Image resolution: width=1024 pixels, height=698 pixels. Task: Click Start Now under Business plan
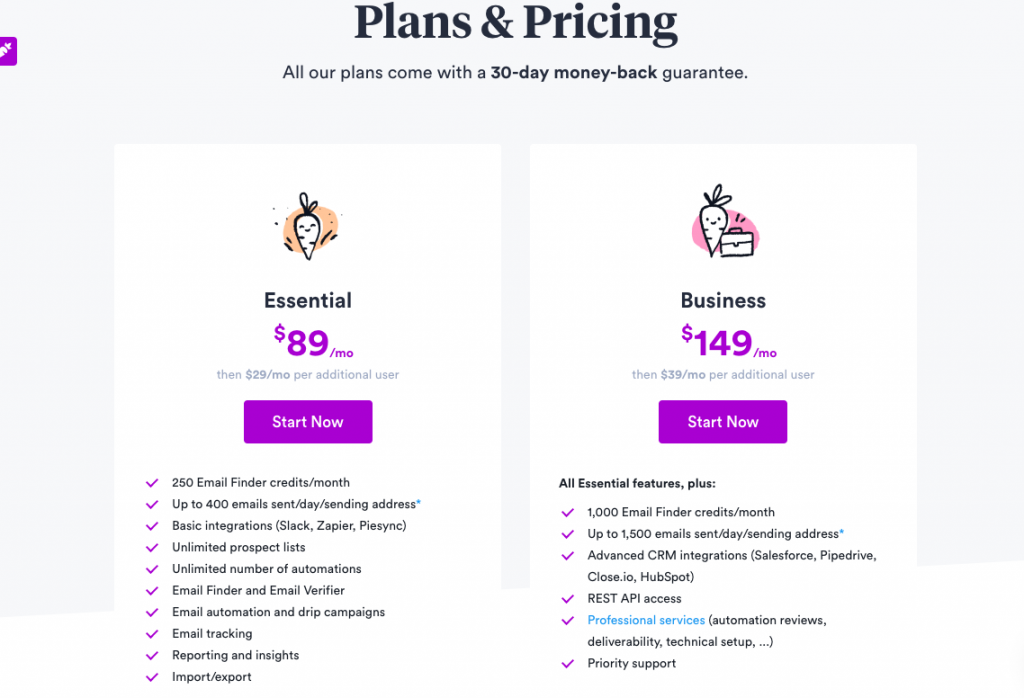722,422
